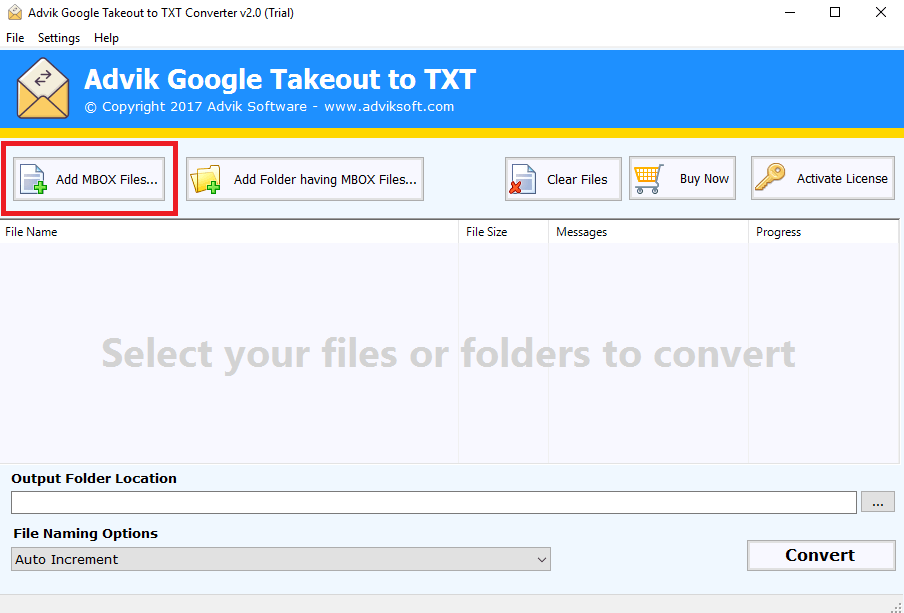The image size is (904, 613).
Task: Start conversion with the Convert button
Action: point(821,555)
